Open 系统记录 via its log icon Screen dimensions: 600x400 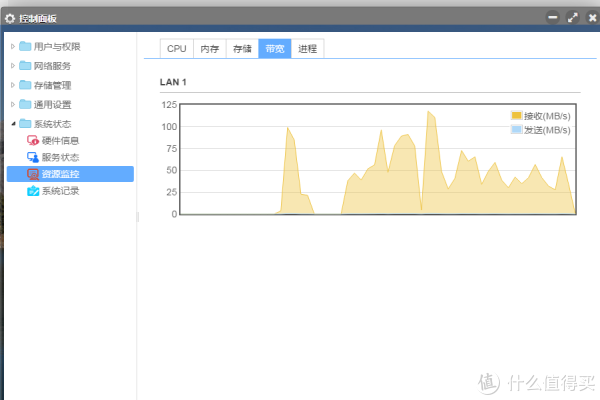point(33,191)
